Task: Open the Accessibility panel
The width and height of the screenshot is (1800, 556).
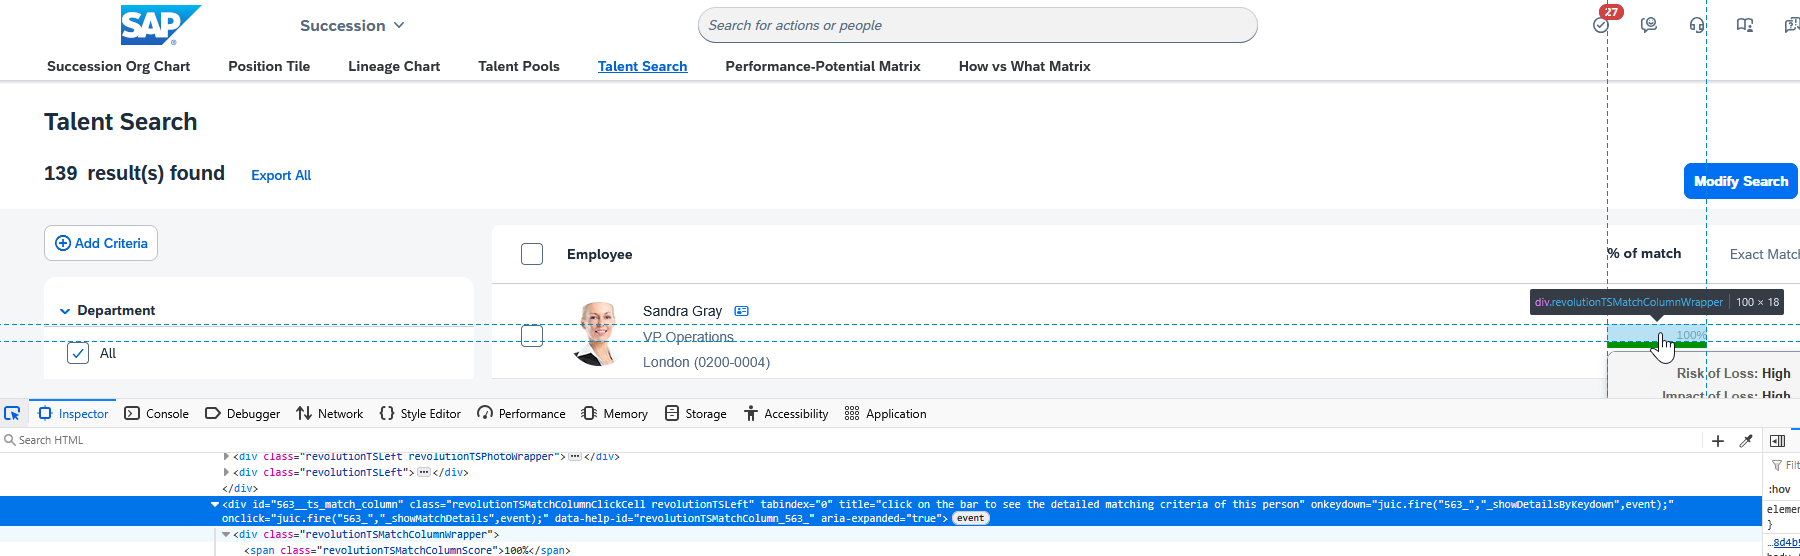Action: pos(786,413)
